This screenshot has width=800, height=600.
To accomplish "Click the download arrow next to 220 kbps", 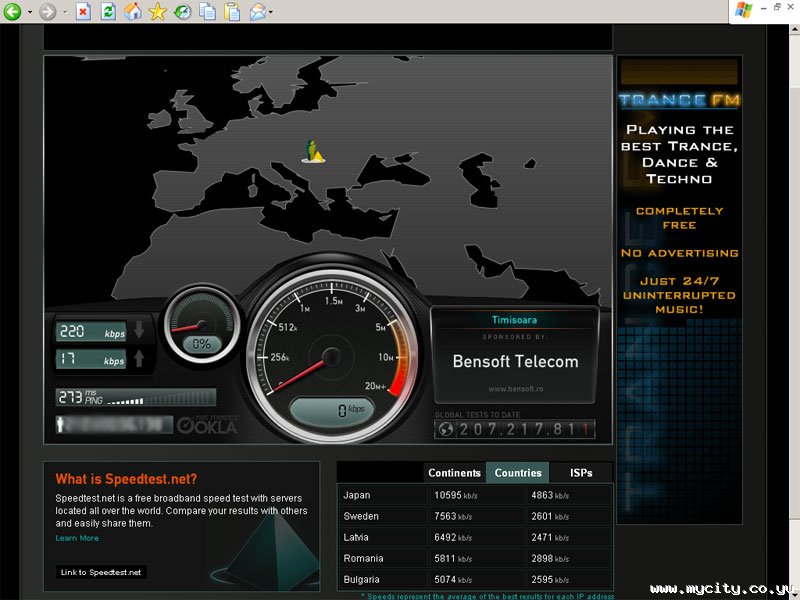I will click(x=139, y=330).
